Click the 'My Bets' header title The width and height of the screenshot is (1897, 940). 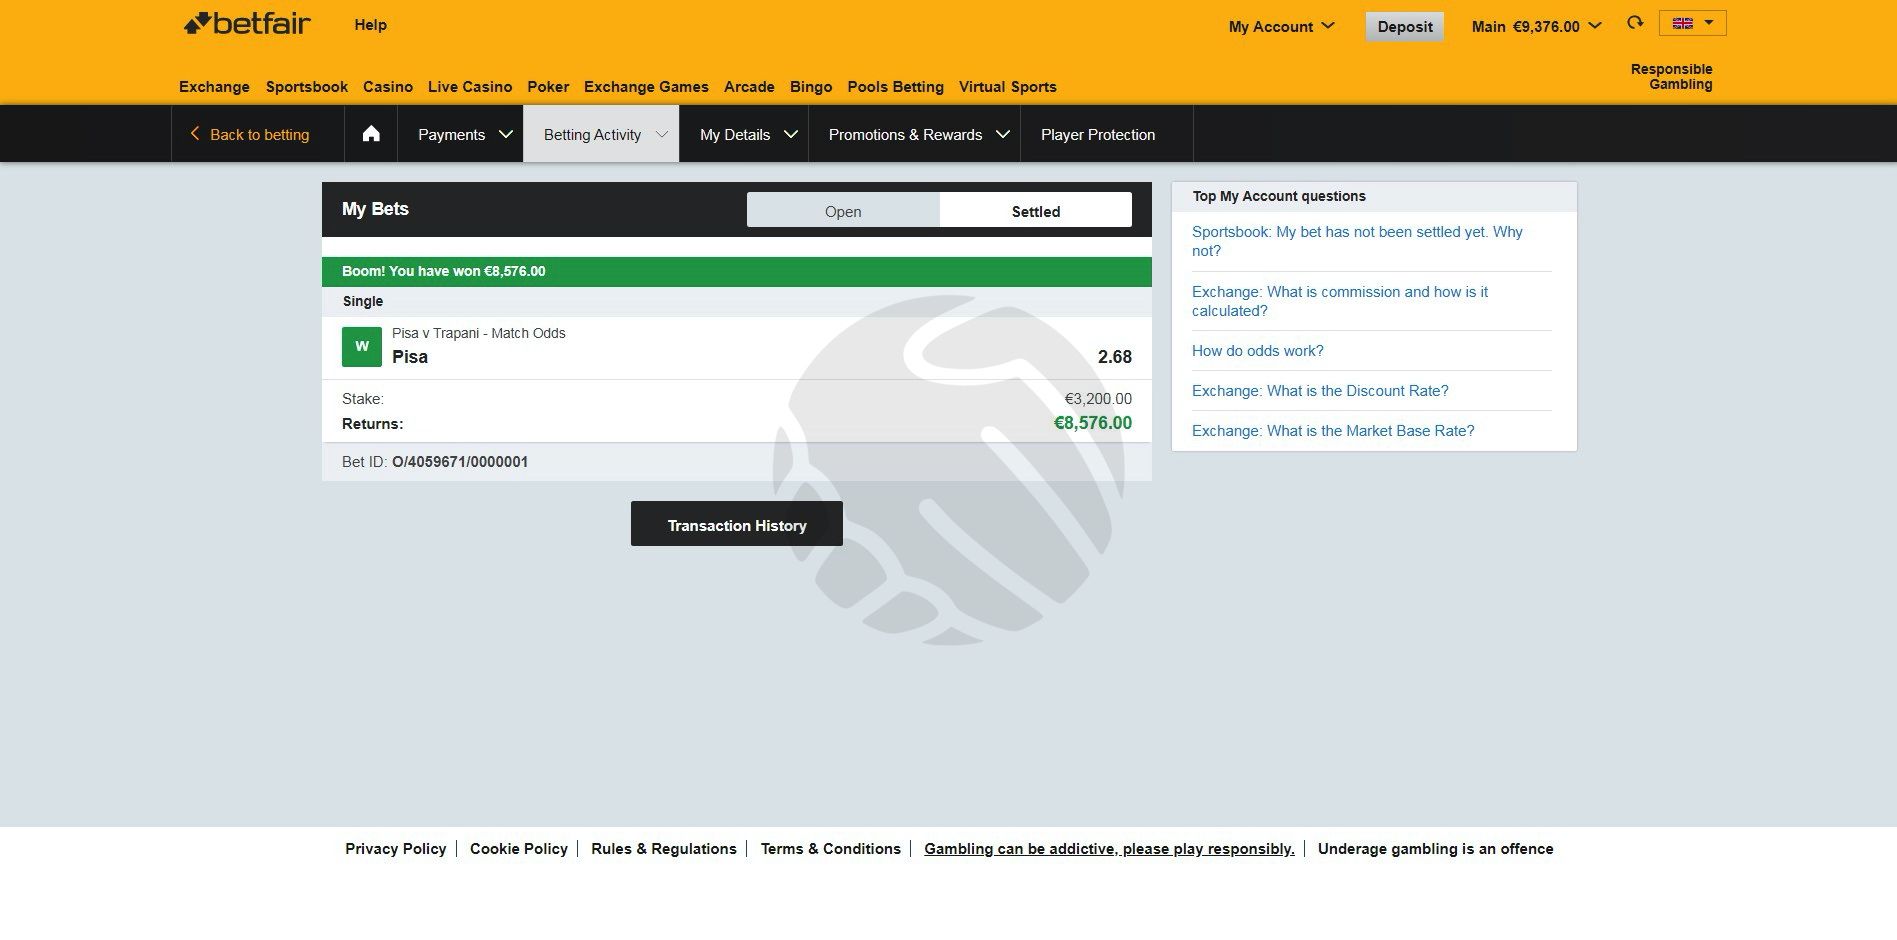point(375,209)
